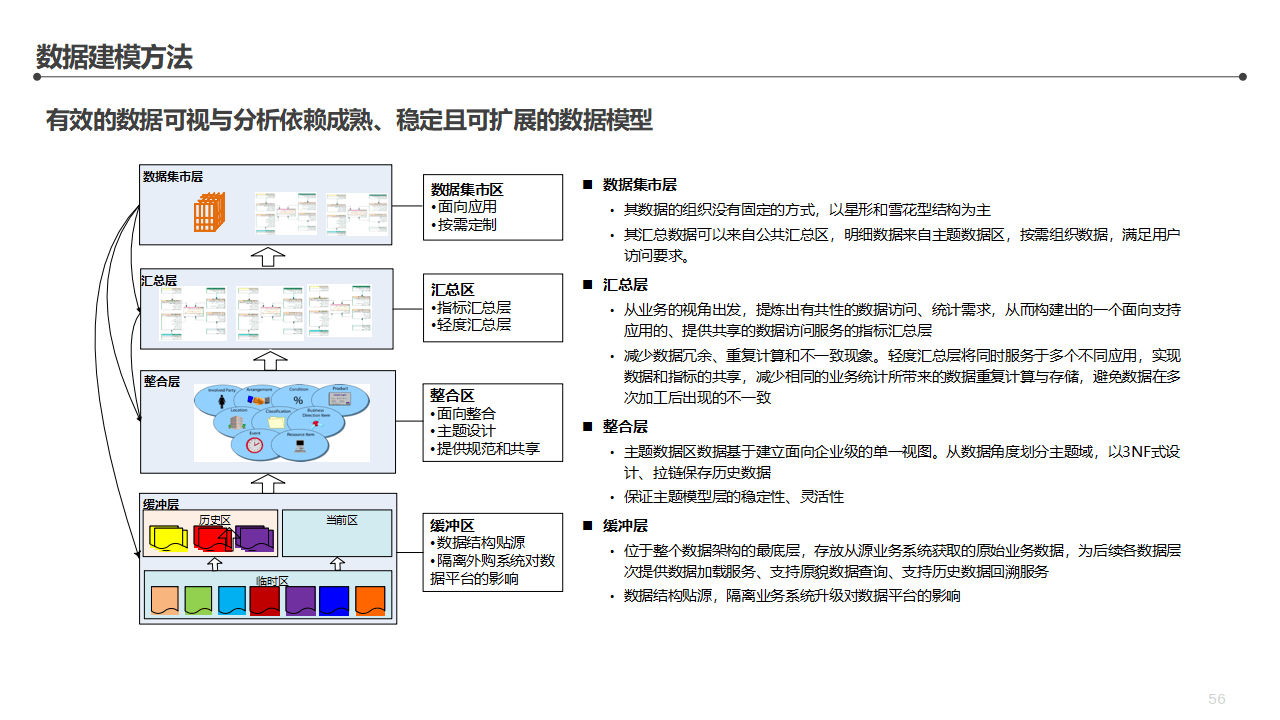Image resolution: width=1280 pixels, height=720 pixels.
Task: Click the page number 56
Action: click(x=1217, y=699)
